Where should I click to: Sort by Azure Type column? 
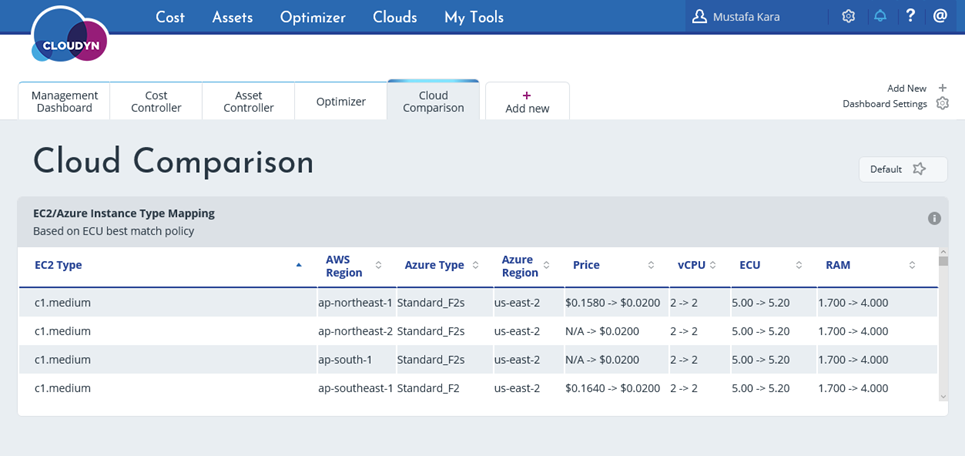(x=475, y=265)
